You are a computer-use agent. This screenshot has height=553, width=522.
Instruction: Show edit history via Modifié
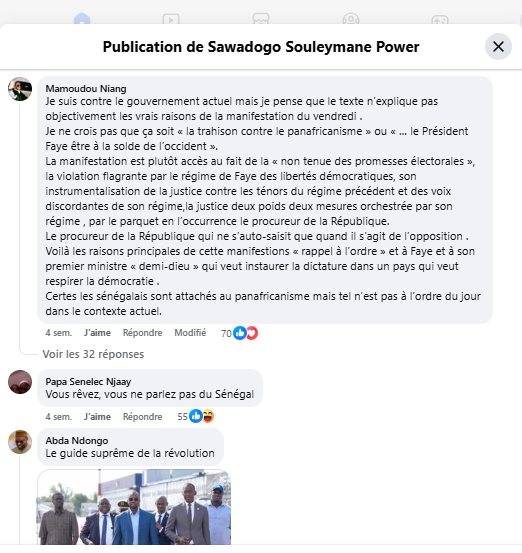tap(190, 333)
